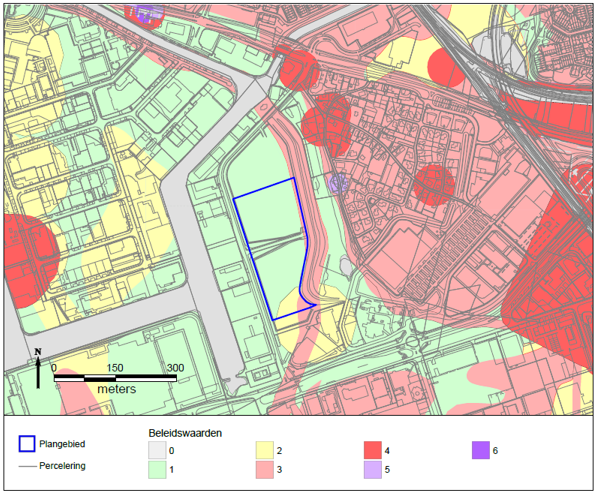Viewport: 598px width, 496px height.
Task: Click the gray Percelering legend line
Action: tap(27, 466)
